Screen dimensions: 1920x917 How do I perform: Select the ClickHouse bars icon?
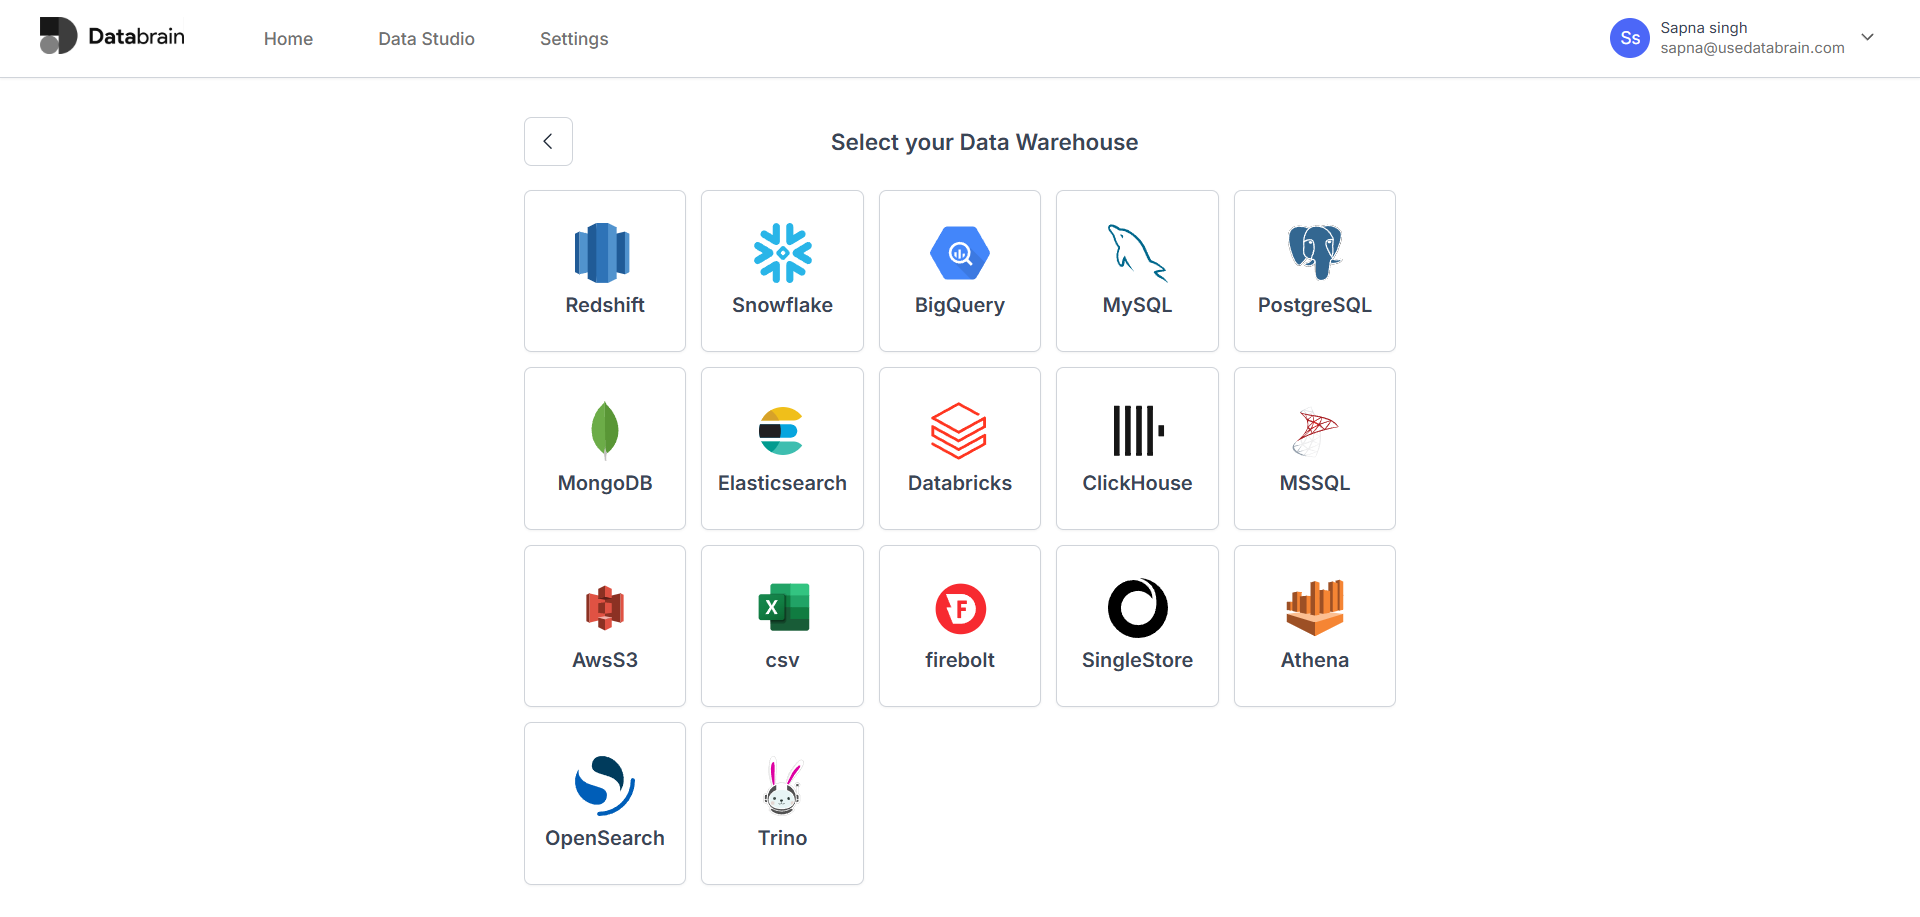click(1137, 430)
